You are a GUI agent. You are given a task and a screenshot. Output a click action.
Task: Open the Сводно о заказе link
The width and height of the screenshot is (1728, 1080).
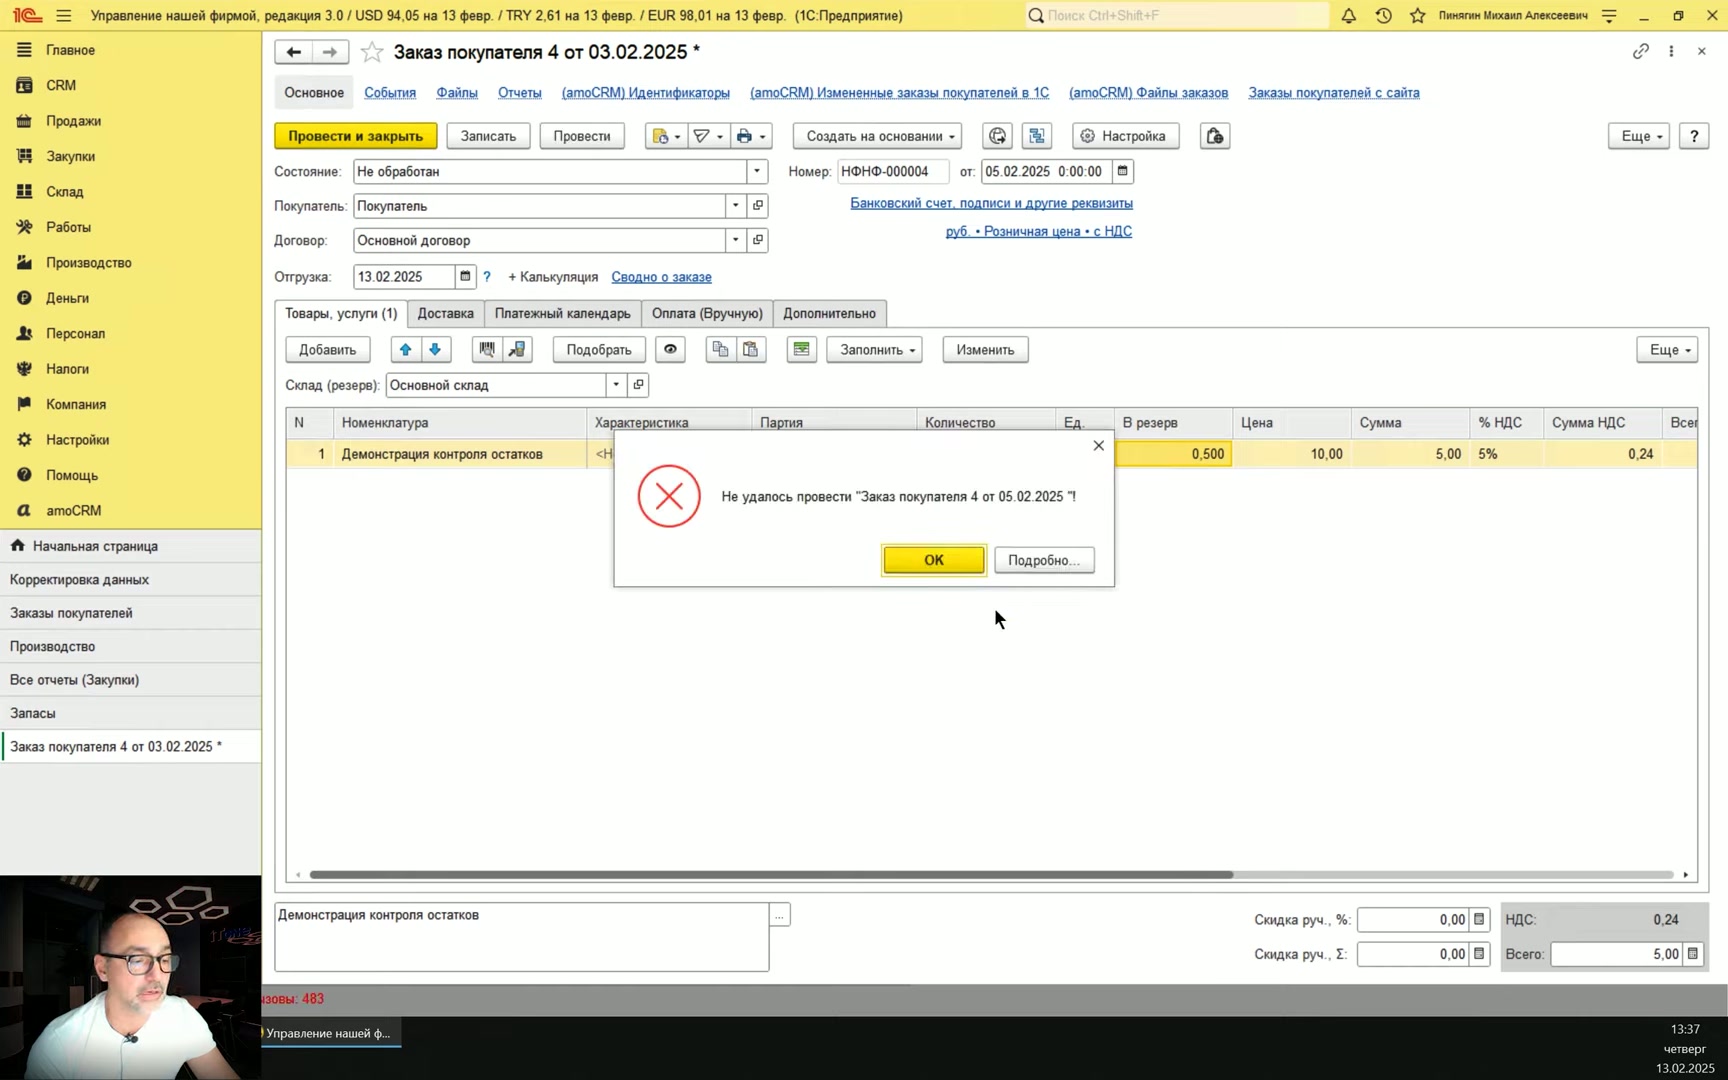click(661, 277)
